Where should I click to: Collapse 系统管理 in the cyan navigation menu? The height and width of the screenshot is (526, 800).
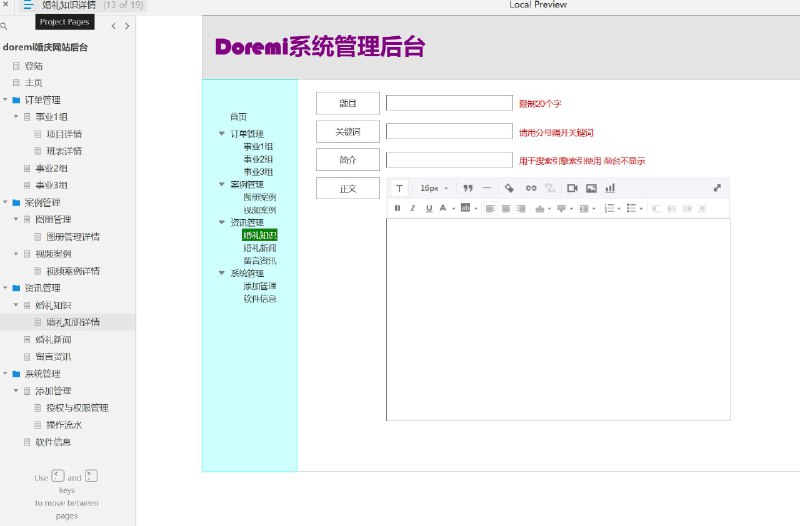point(221,273)
